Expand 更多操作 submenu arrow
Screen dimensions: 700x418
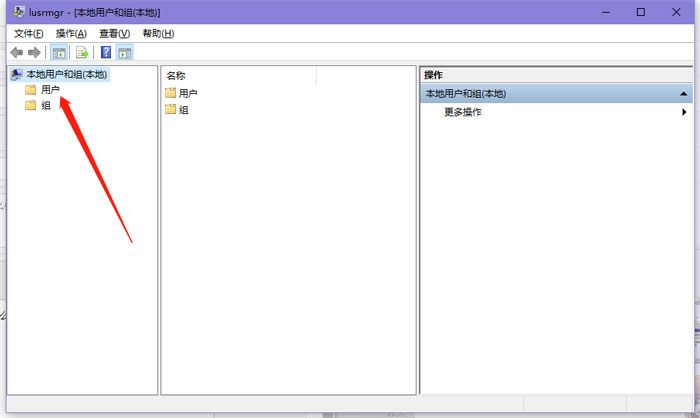(x=684, y=112)
